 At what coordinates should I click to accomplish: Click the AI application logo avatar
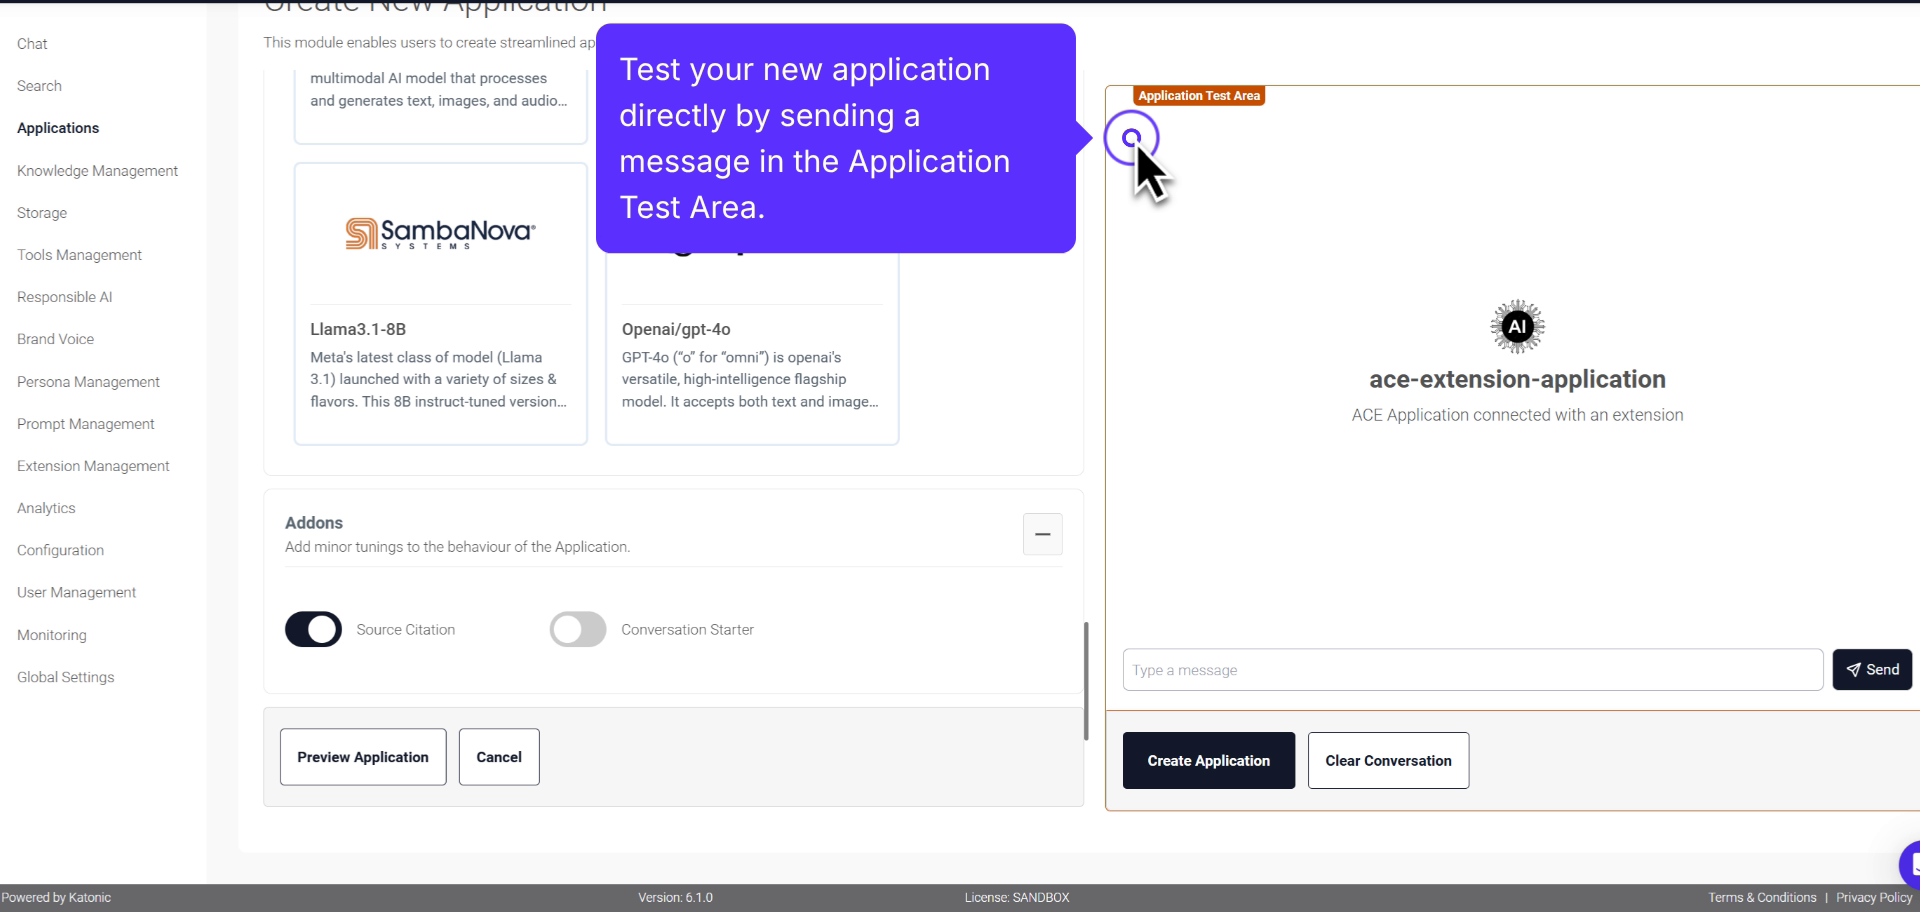coord(1516,325)
